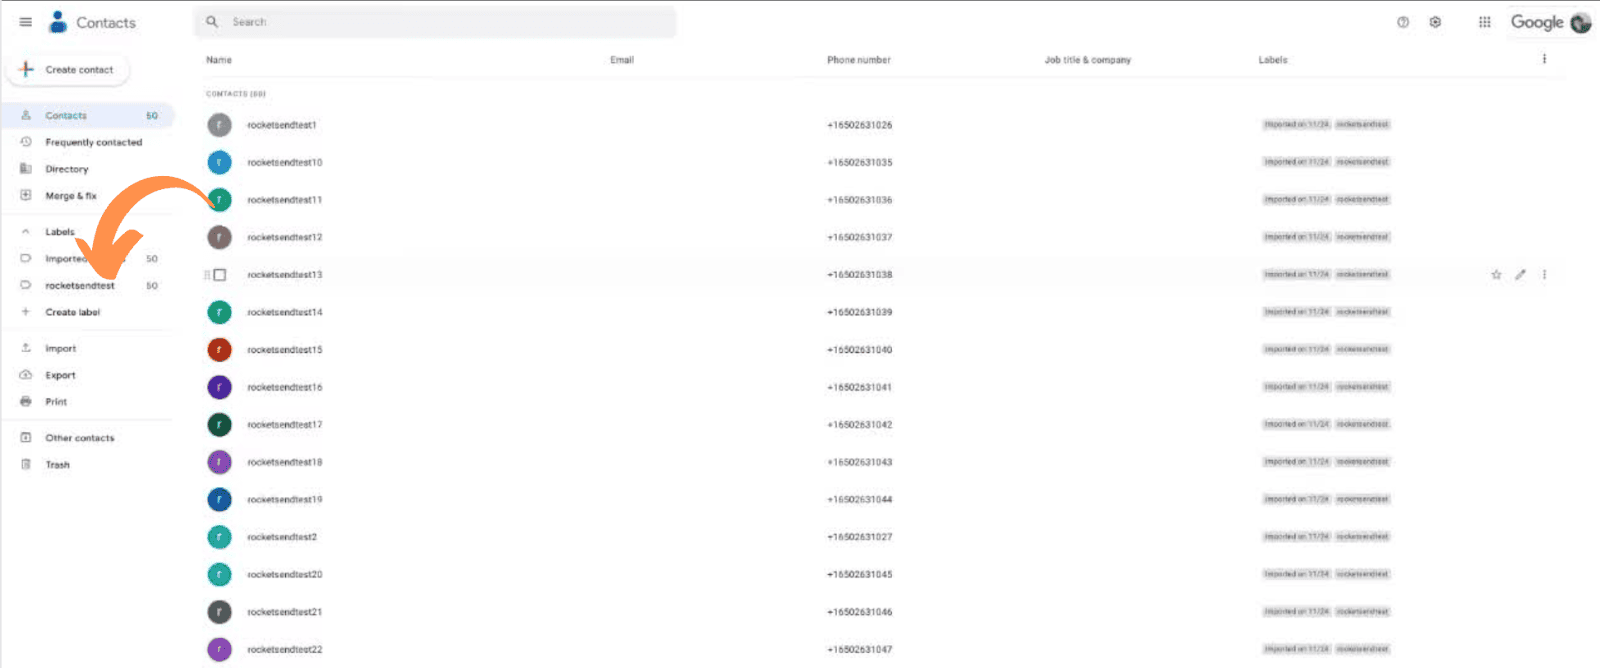This screenshot has height=668, width=1600.
Task: Click the search magnifier icon
Action: [x=212, y=21]
